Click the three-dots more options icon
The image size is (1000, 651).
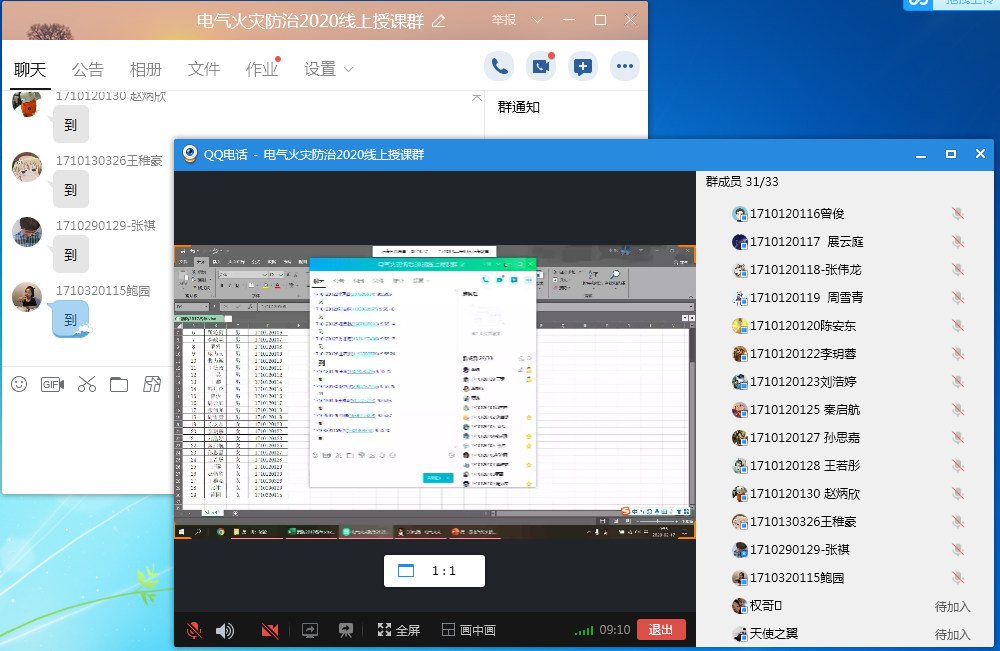pyautogui.click(x=625, y=67)
